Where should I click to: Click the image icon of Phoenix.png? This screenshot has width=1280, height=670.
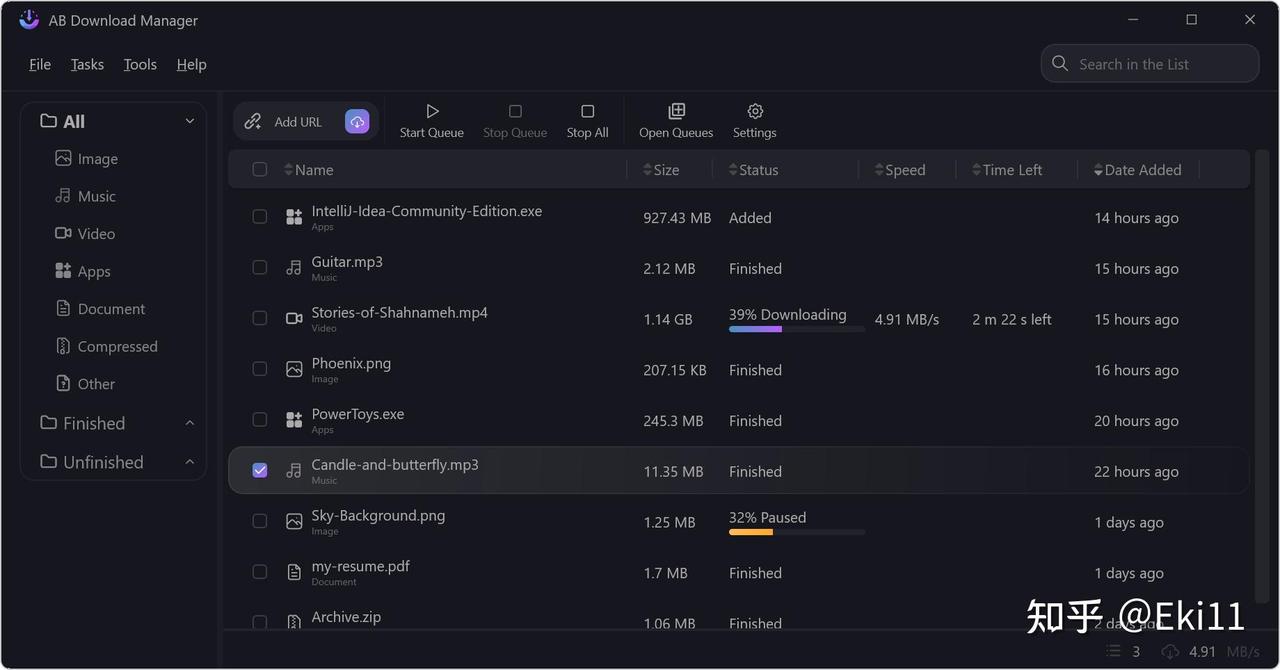pyautogui.click(x=294, y=370)
